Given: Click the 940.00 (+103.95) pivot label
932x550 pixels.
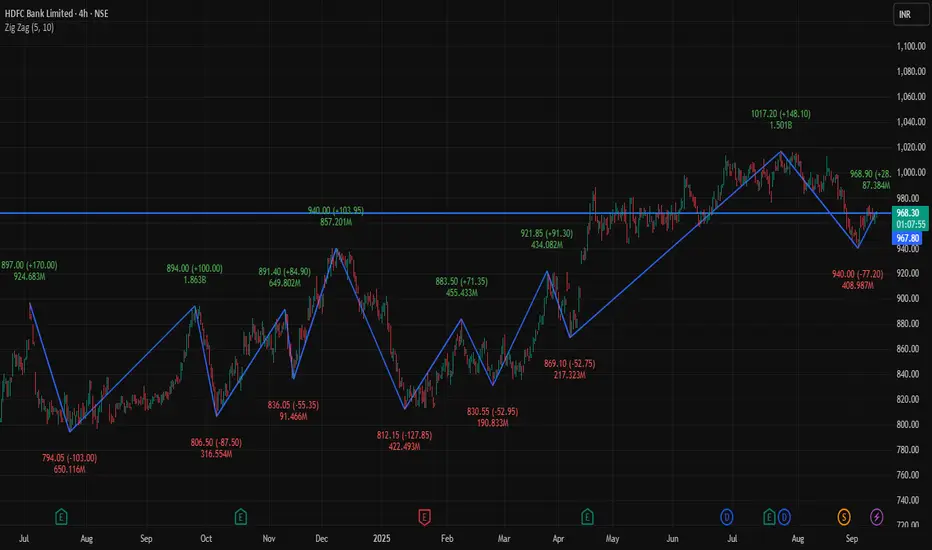Looking at the screenshot, I should tap(336, 210).
